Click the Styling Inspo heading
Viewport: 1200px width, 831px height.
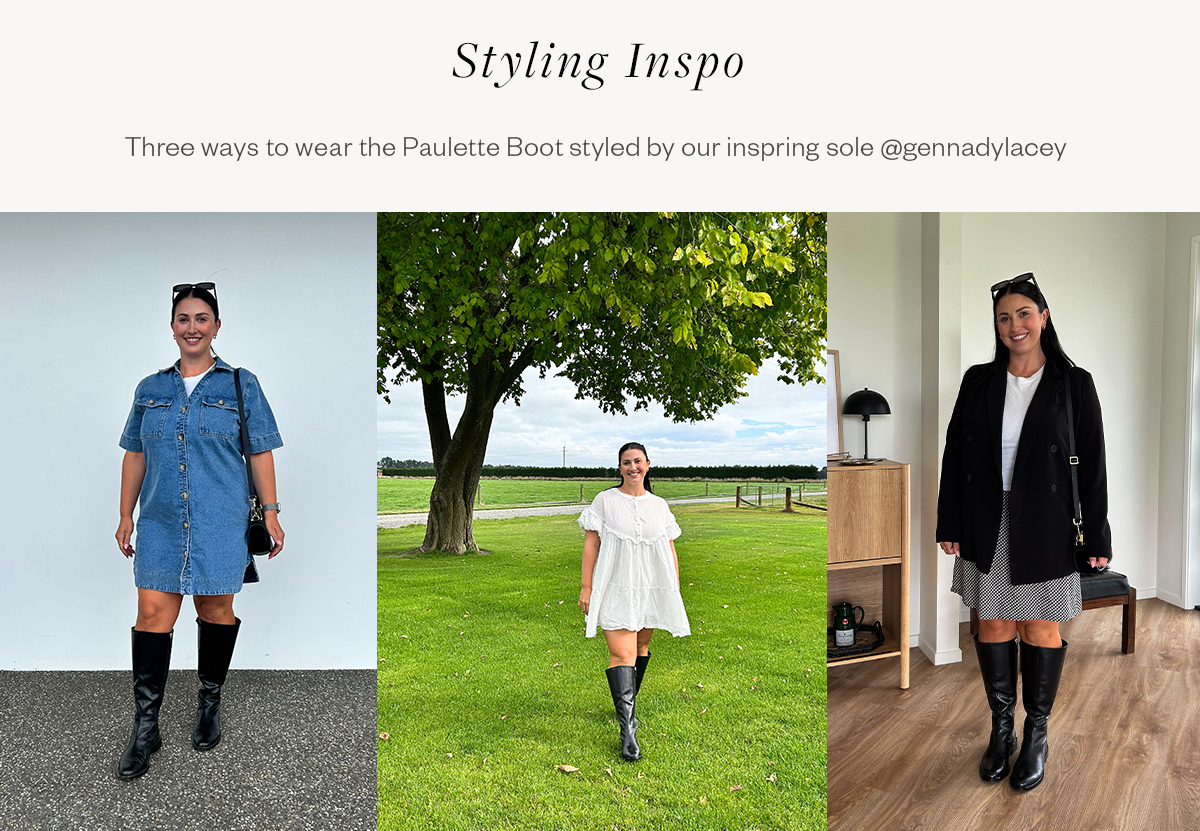(x=598, y=63)
